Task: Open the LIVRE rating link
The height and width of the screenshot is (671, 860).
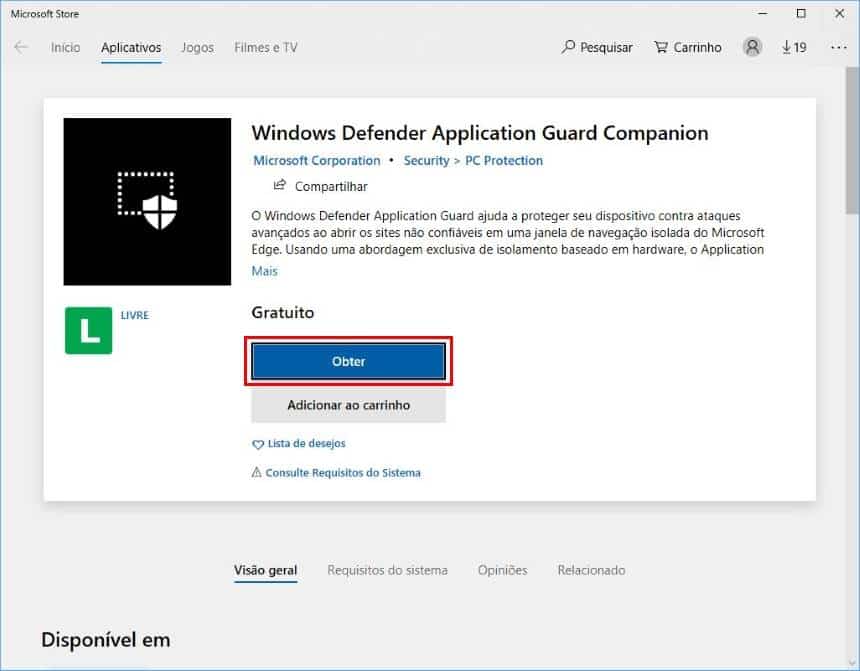Action: click(134, 315)
